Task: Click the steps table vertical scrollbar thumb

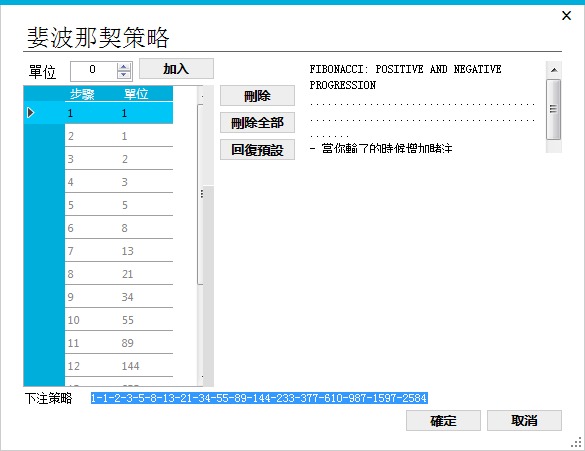Action: click(x=200, y=194)
